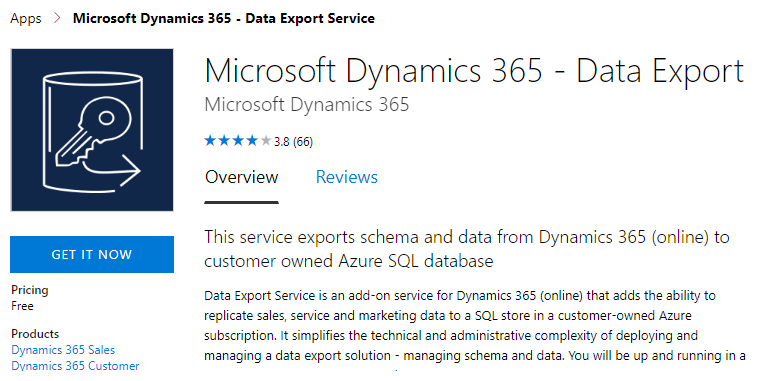Select the current page breadcrumb title
The image size is (760, 381).
223,18
